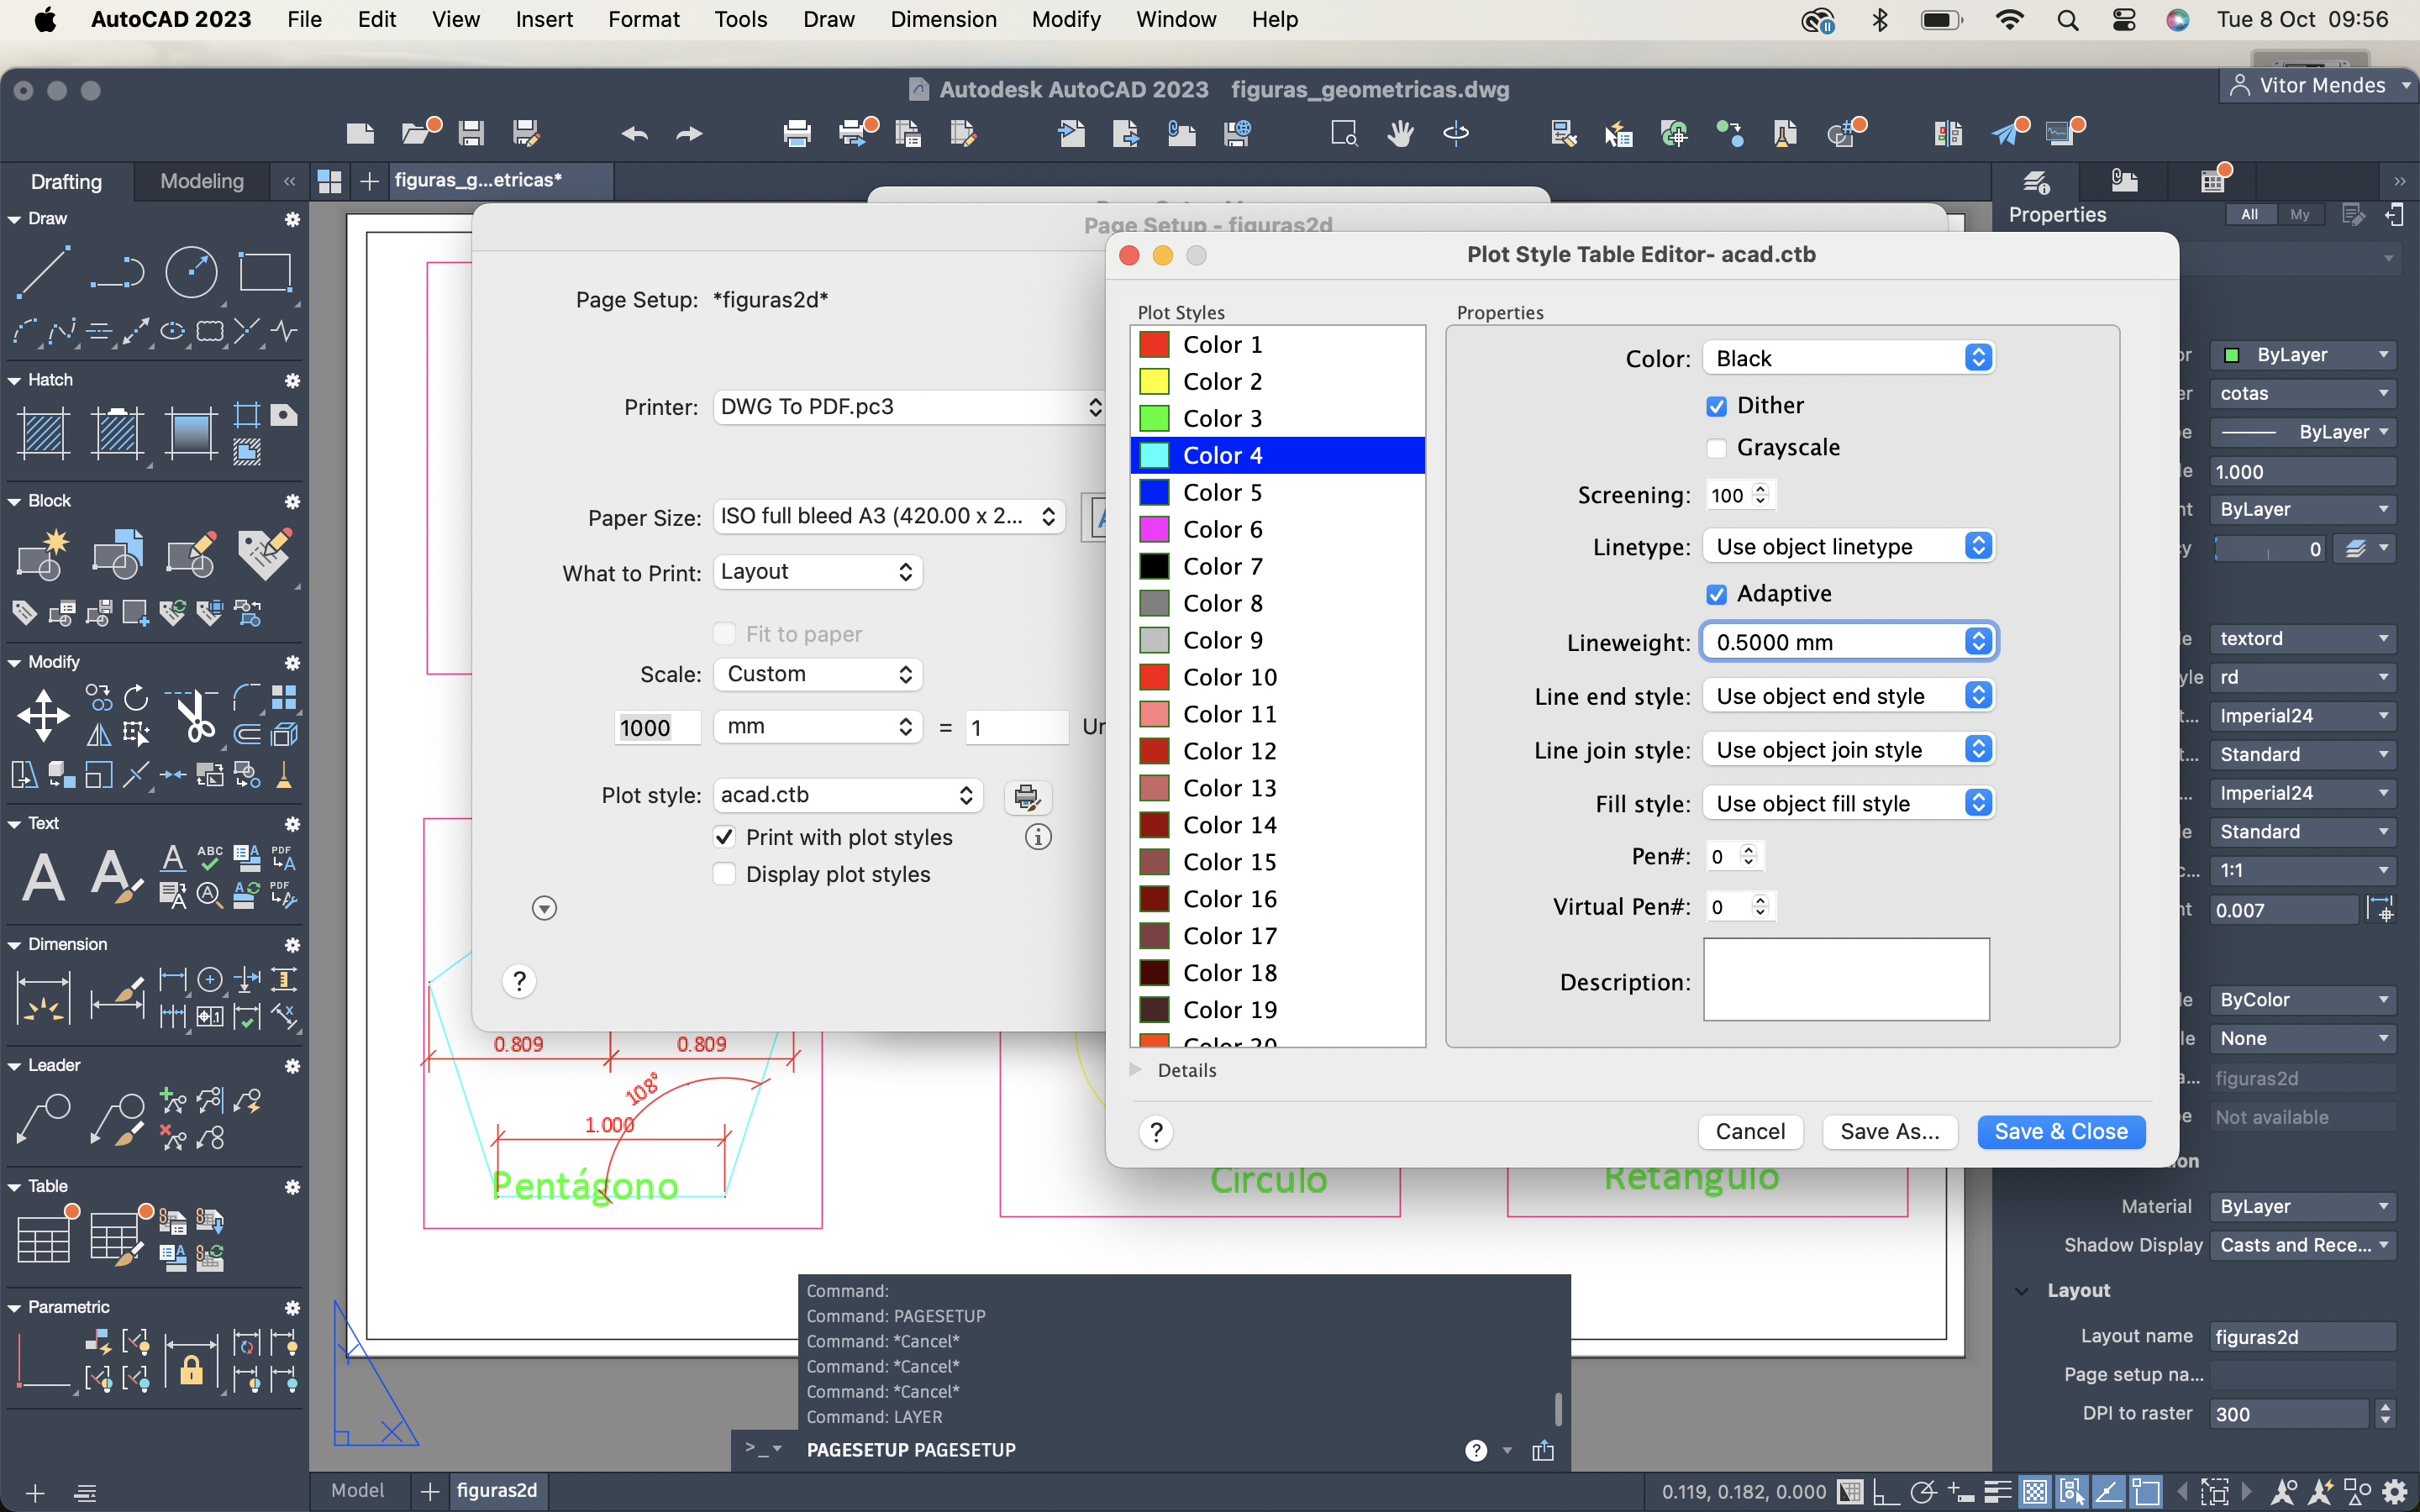Switch to the Modeling tab

pos(202,181)
